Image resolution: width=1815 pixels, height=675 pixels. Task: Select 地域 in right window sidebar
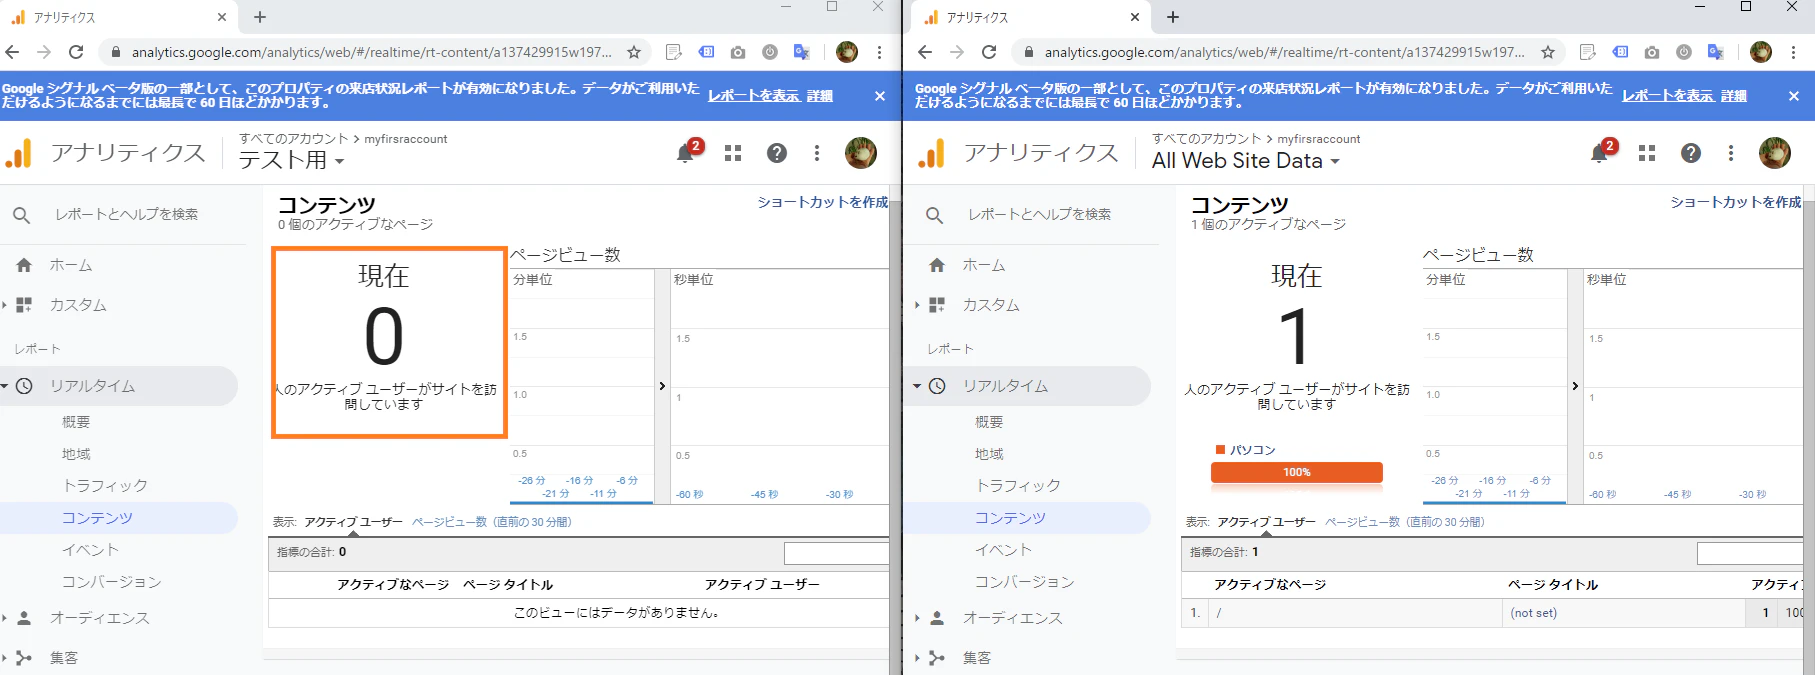click(x=989, y=454)
